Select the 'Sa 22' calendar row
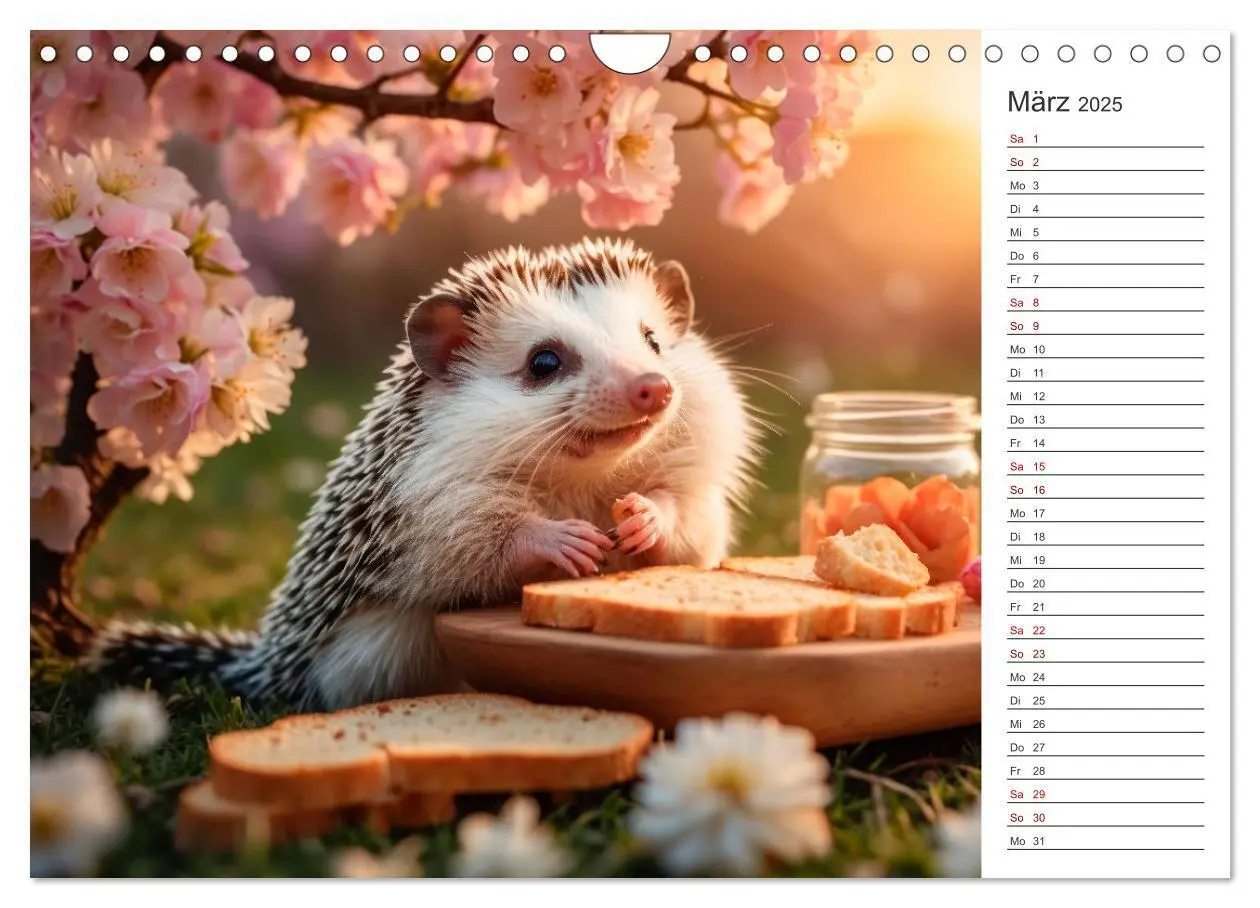1260x908 pixels. (x=1105, y=629)
